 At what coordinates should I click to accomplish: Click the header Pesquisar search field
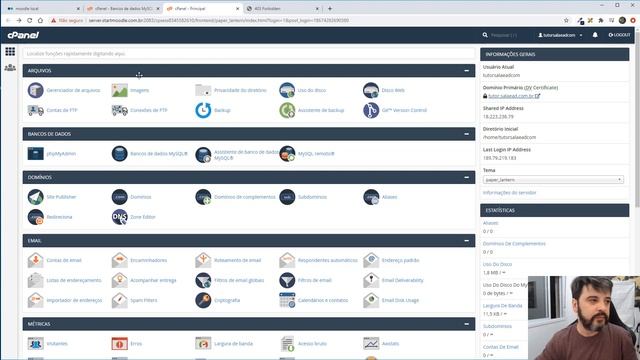click(504, 35)
